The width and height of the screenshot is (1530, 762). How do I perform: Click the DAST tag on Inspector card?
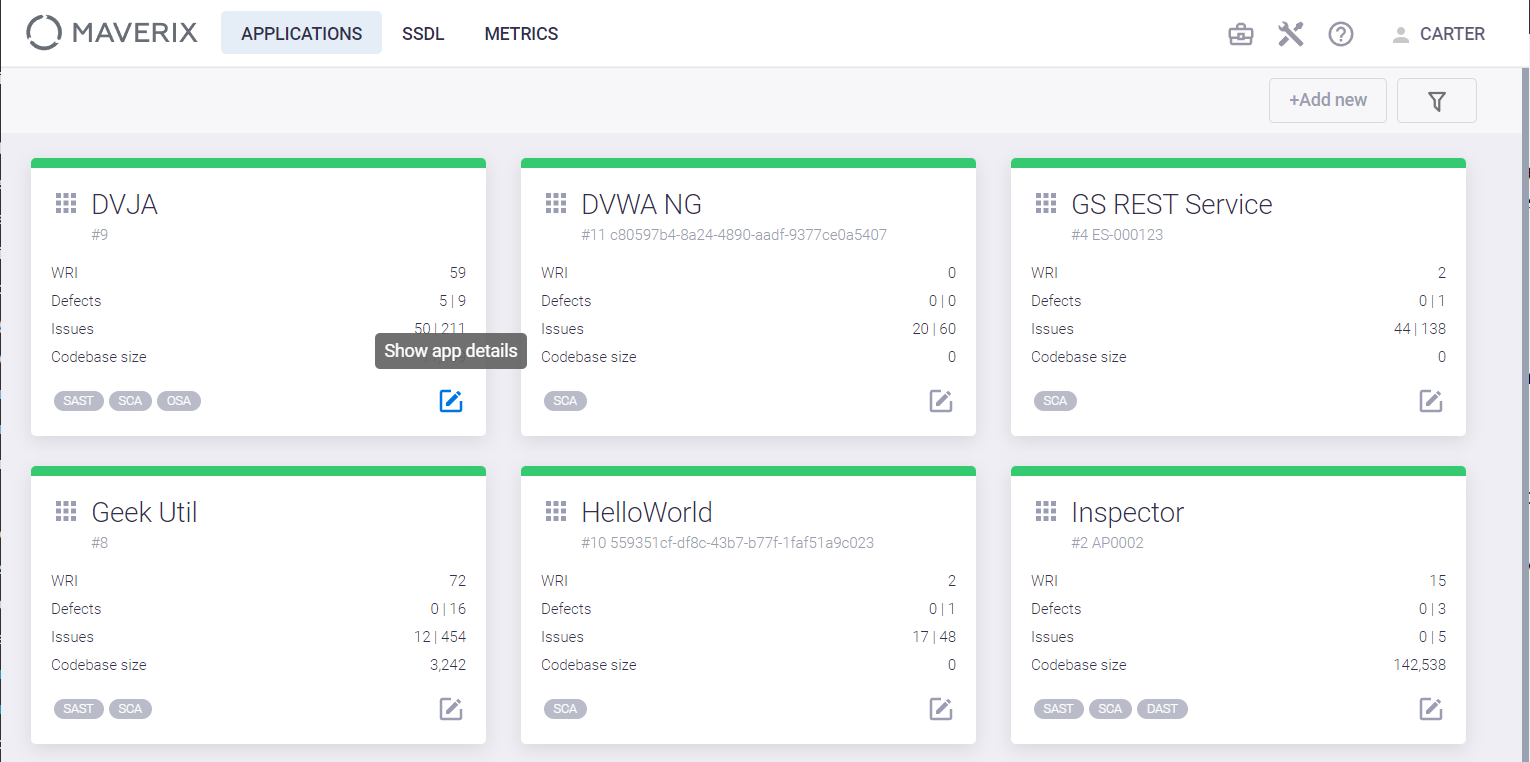(1162, 709)
